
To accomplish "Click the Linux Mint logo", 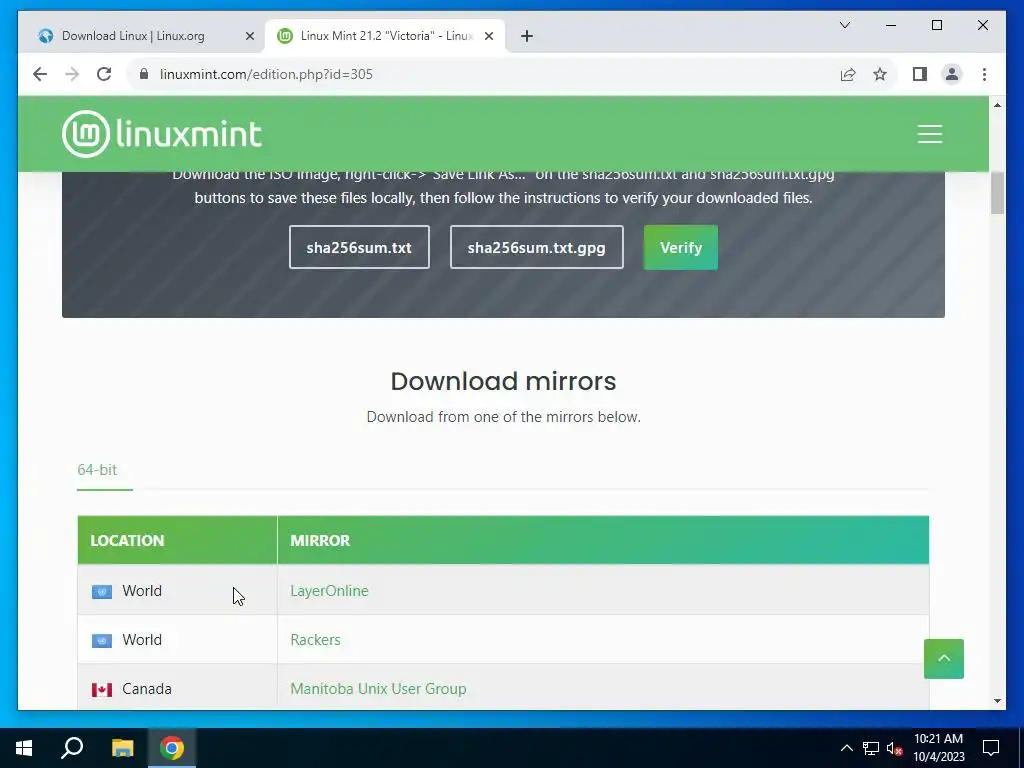I will tap(162, 134).
